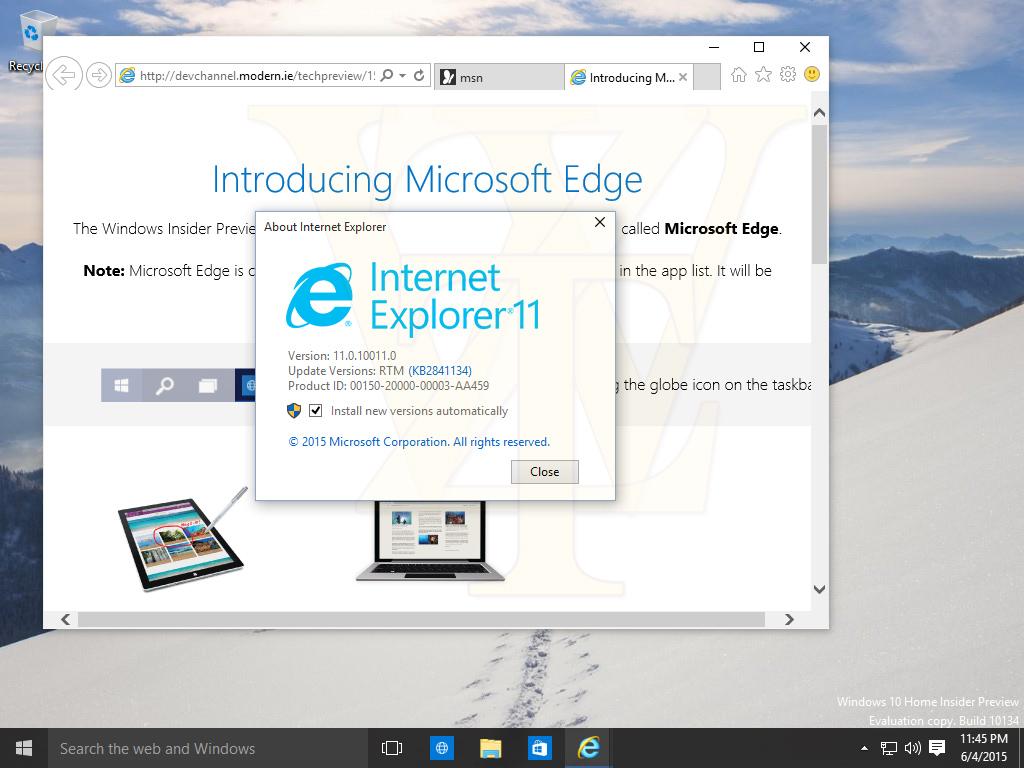Click the laptop image on the page
The height and width of the screenshot is (768, 1024).
[430, 541]
